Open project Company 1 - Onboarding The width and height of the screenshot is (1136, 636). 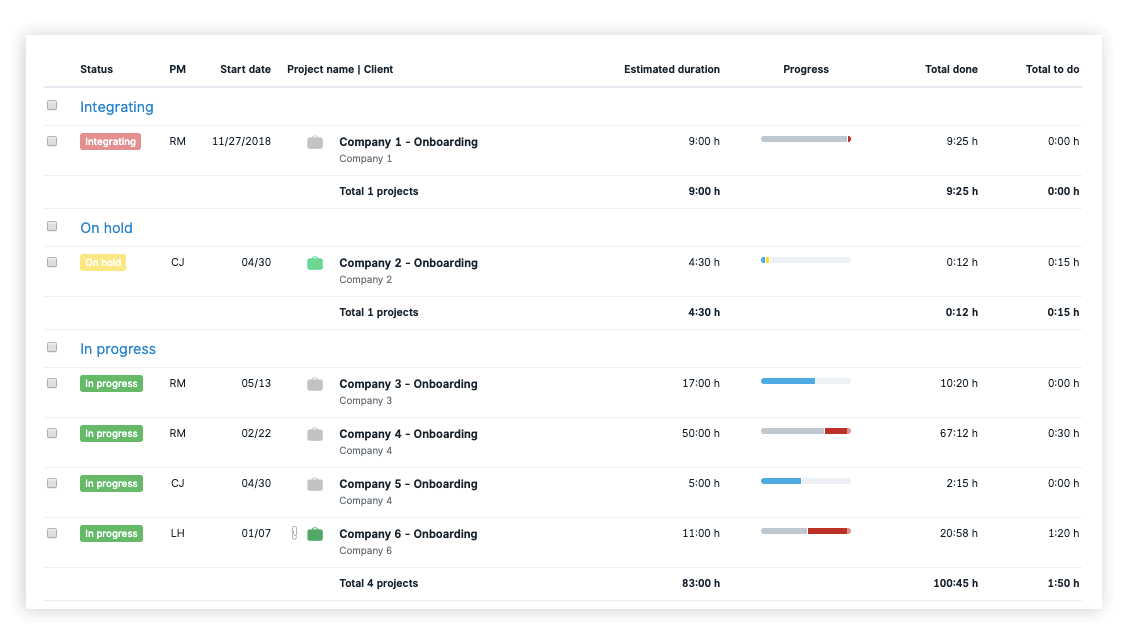tap(409, 142)
